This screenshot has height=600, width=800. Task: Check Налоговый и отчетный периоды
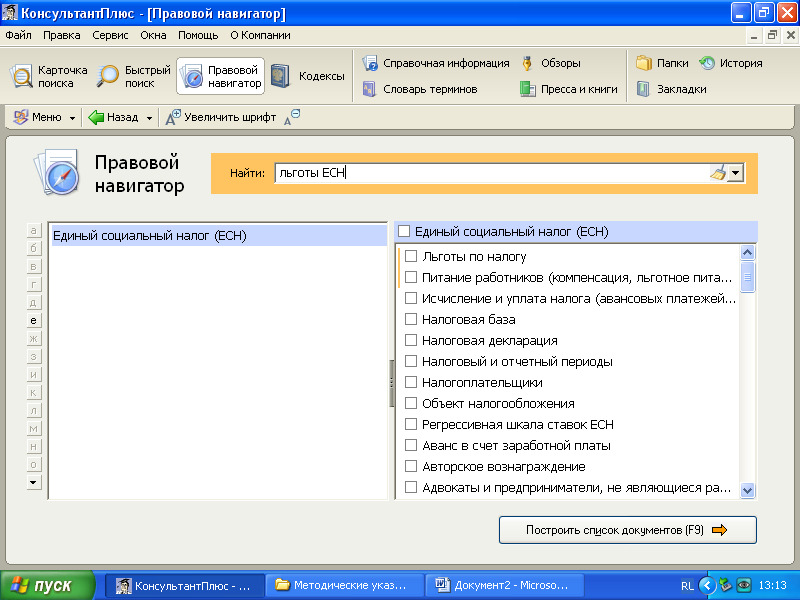pos(411,361)
